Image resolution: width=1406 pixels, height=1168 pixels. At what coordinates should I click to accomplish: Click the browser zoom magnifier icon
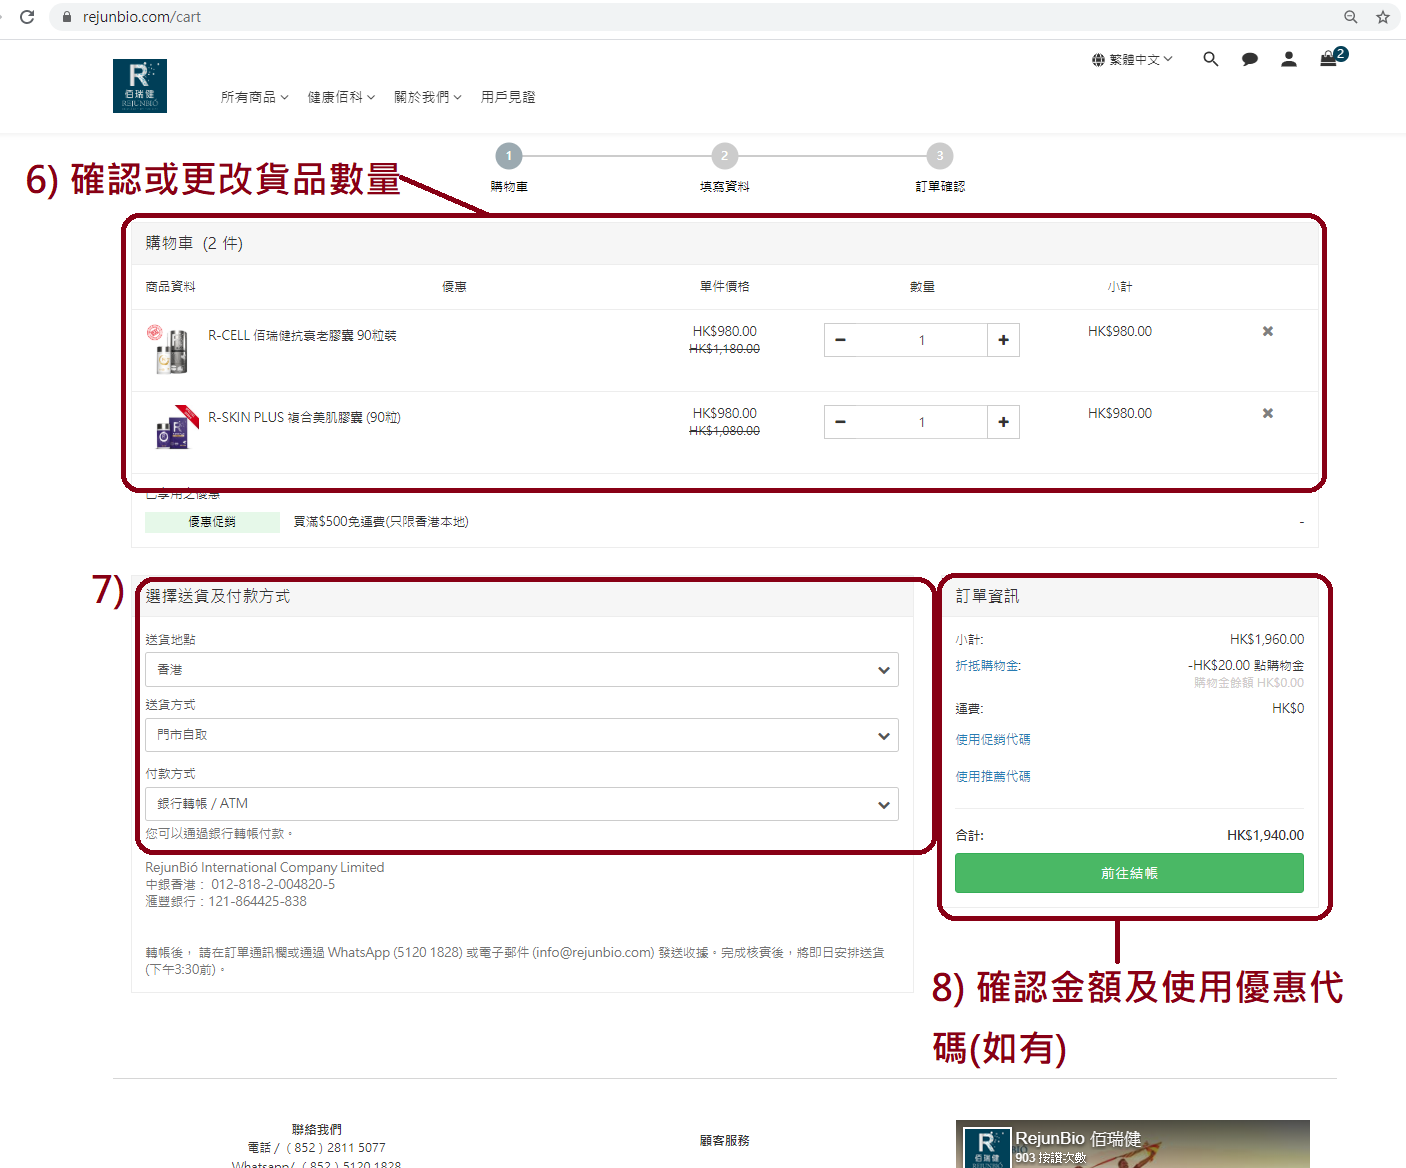(1351, 17)
